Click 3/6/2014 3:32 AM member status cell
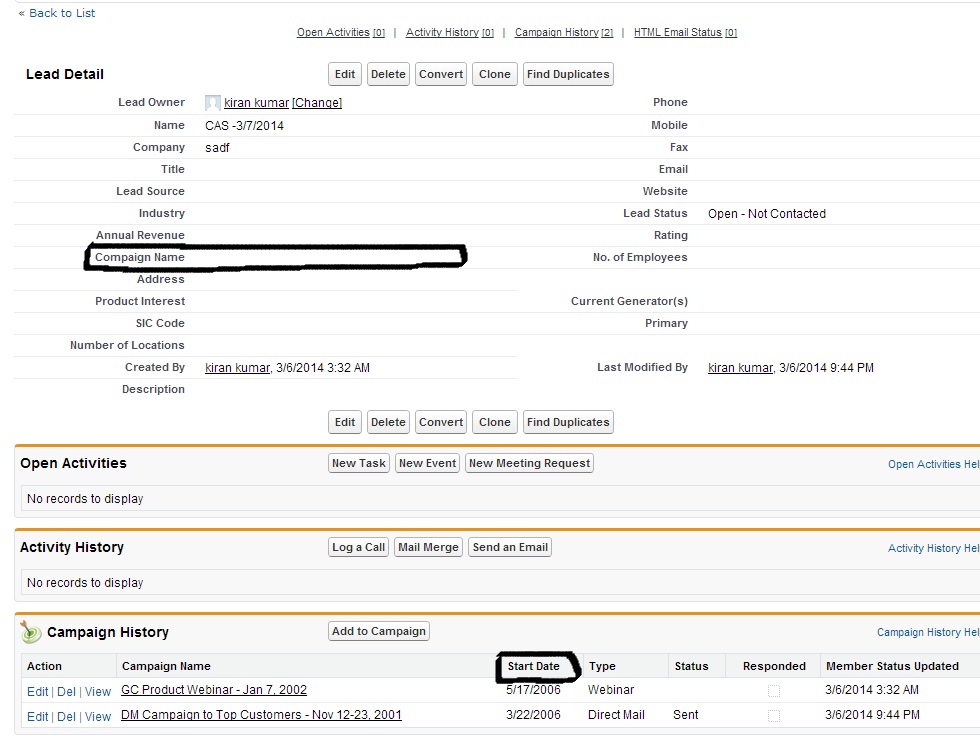The image size is (980, 736). pyautogui.click(x=872, y=690)
